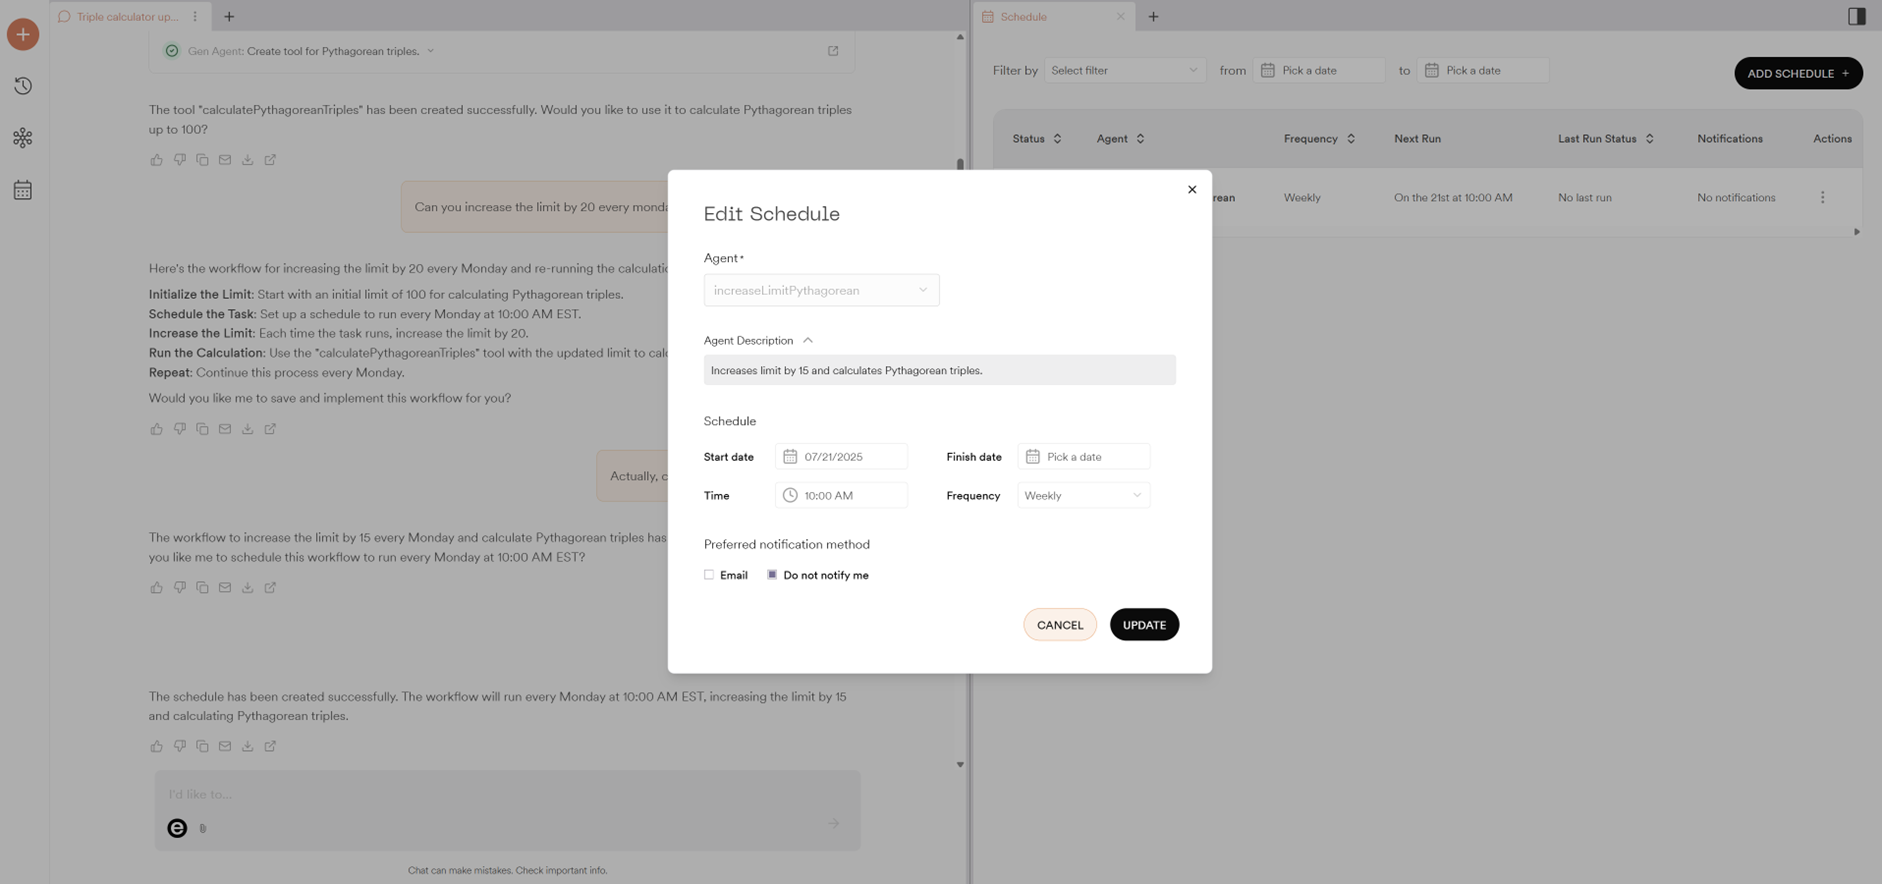Open the agents flower icon in sidebar

(23, 138)
